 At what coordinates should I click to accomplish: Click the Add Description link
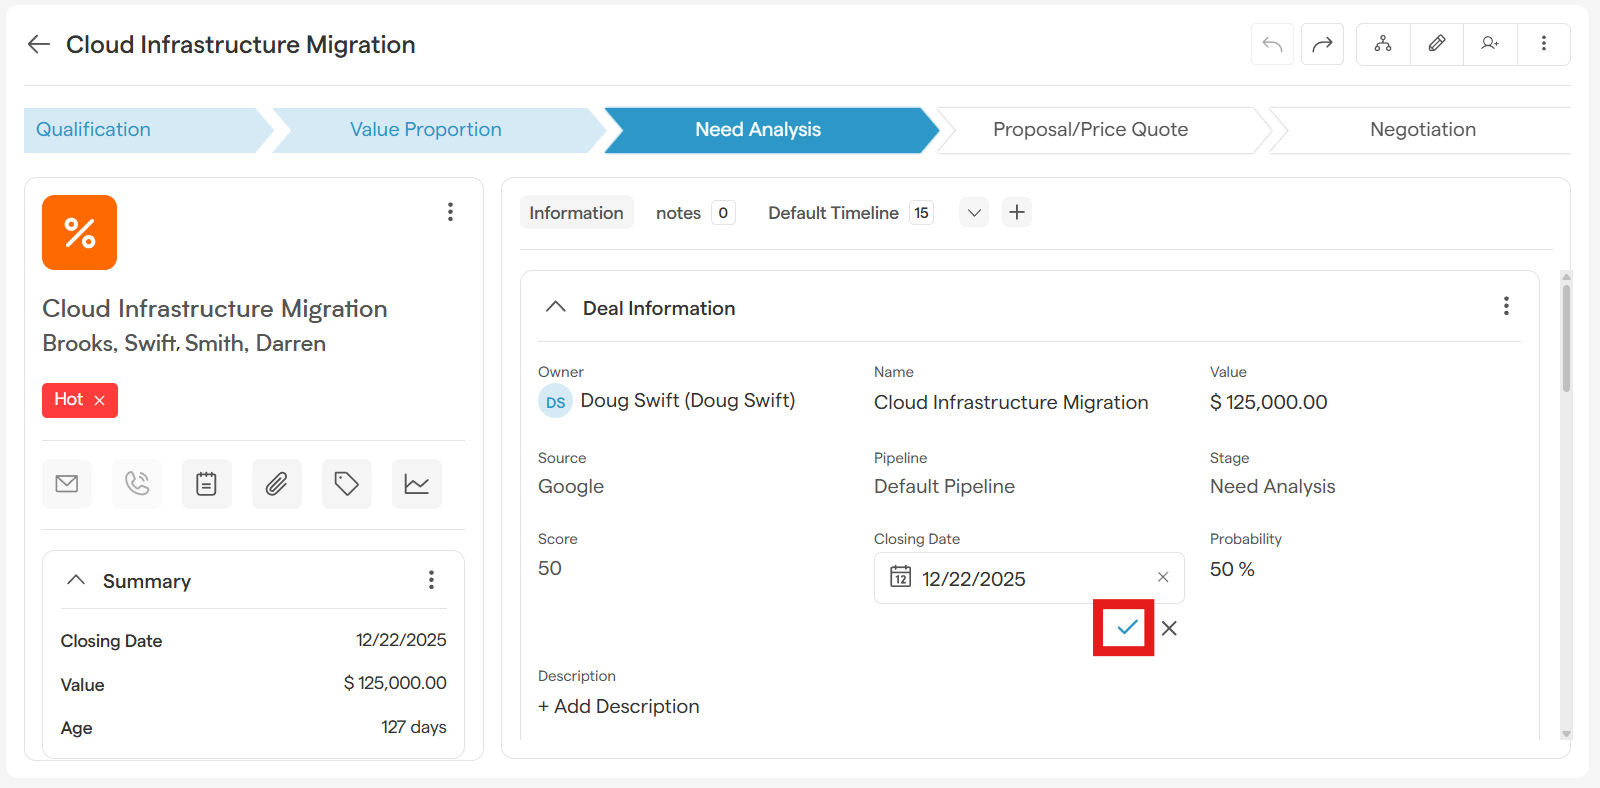point(619,706)
